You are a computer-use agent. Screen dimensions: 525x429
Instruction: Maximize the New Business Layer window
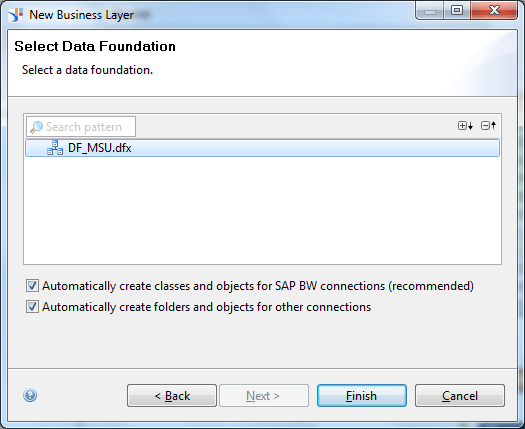pos(457,10)
